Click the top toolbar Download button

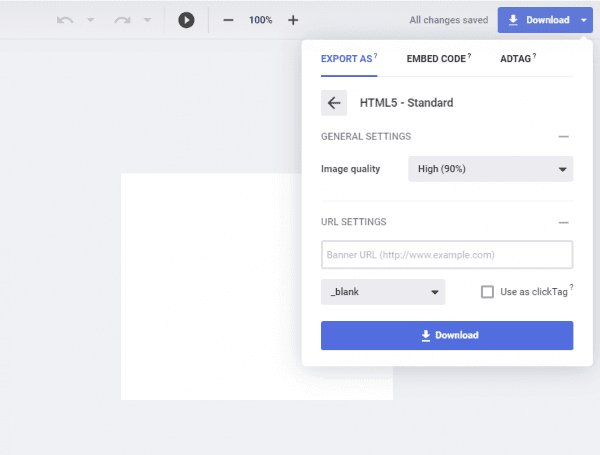pyautogui.click(x=535, y=20)
